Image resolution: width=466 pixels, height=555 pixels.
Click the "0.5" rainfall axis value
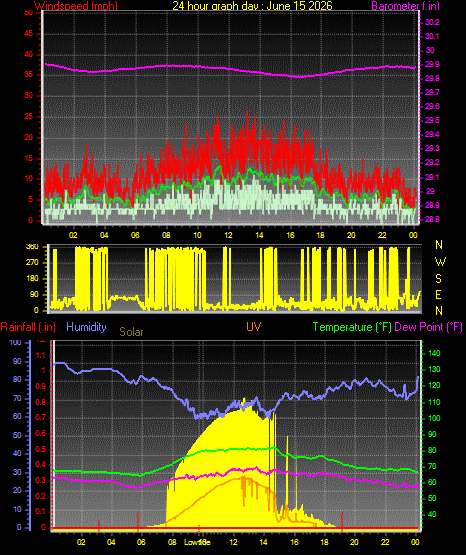(41, 449)
